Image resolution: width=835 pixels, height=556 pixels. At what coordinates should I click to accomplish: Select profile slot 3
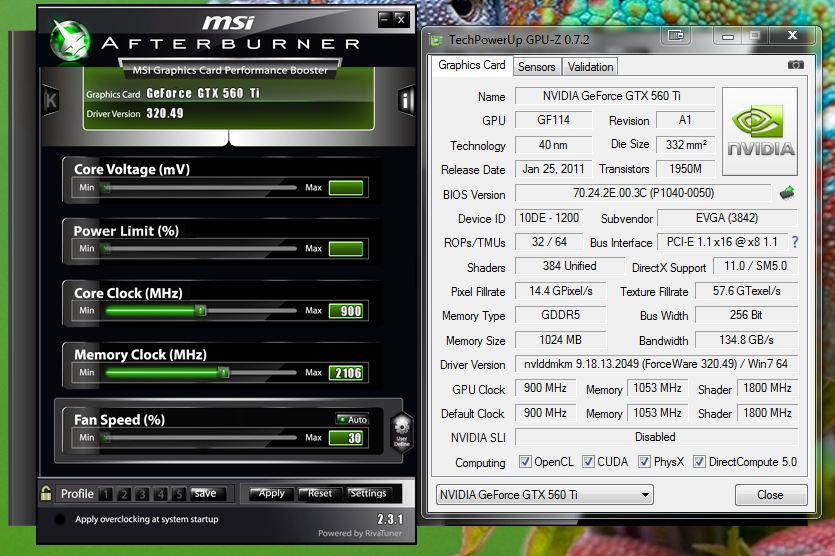[x=142, y=494]
